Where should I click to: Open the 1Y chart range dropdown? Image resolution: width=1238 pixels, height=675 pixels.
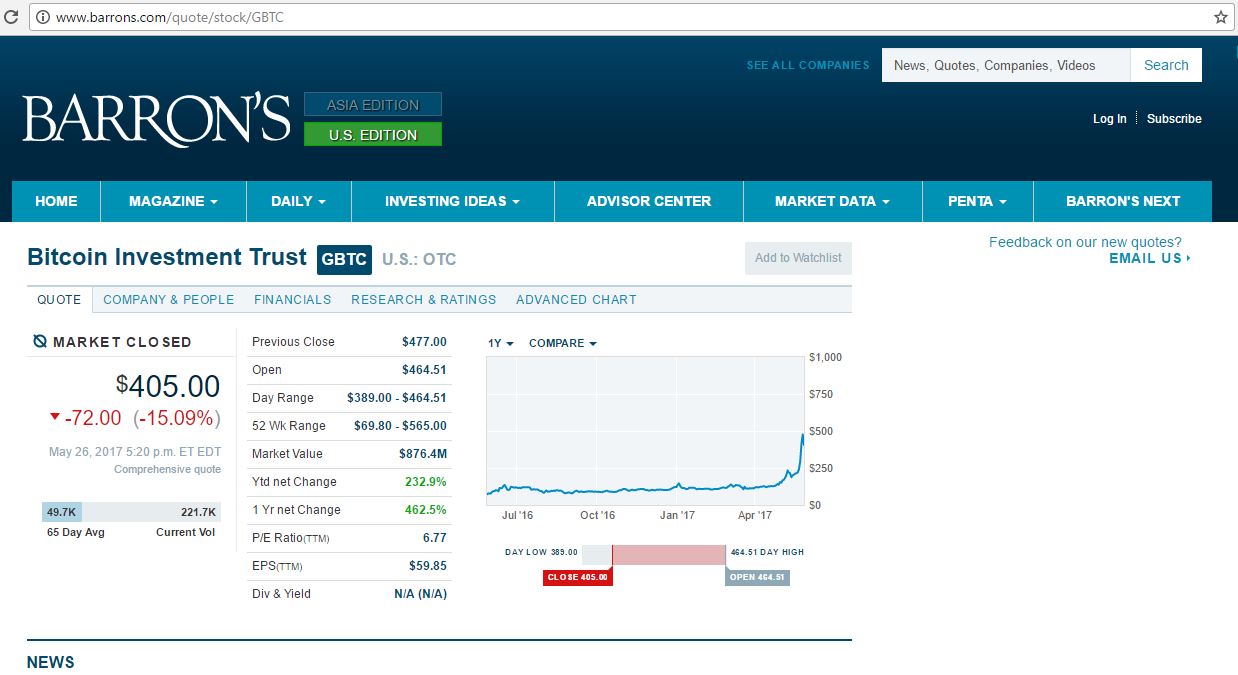tap(501, 343)
